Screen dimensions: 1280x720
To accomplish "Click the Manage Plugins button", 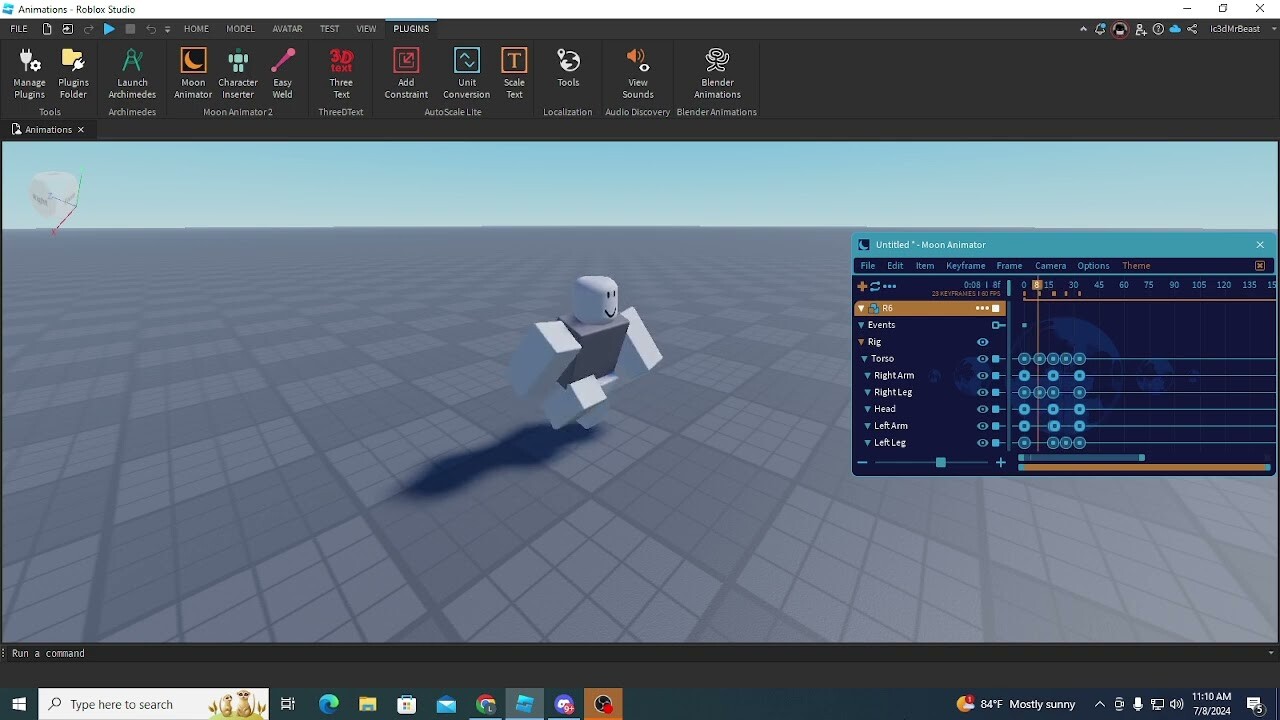I will 29,70.
